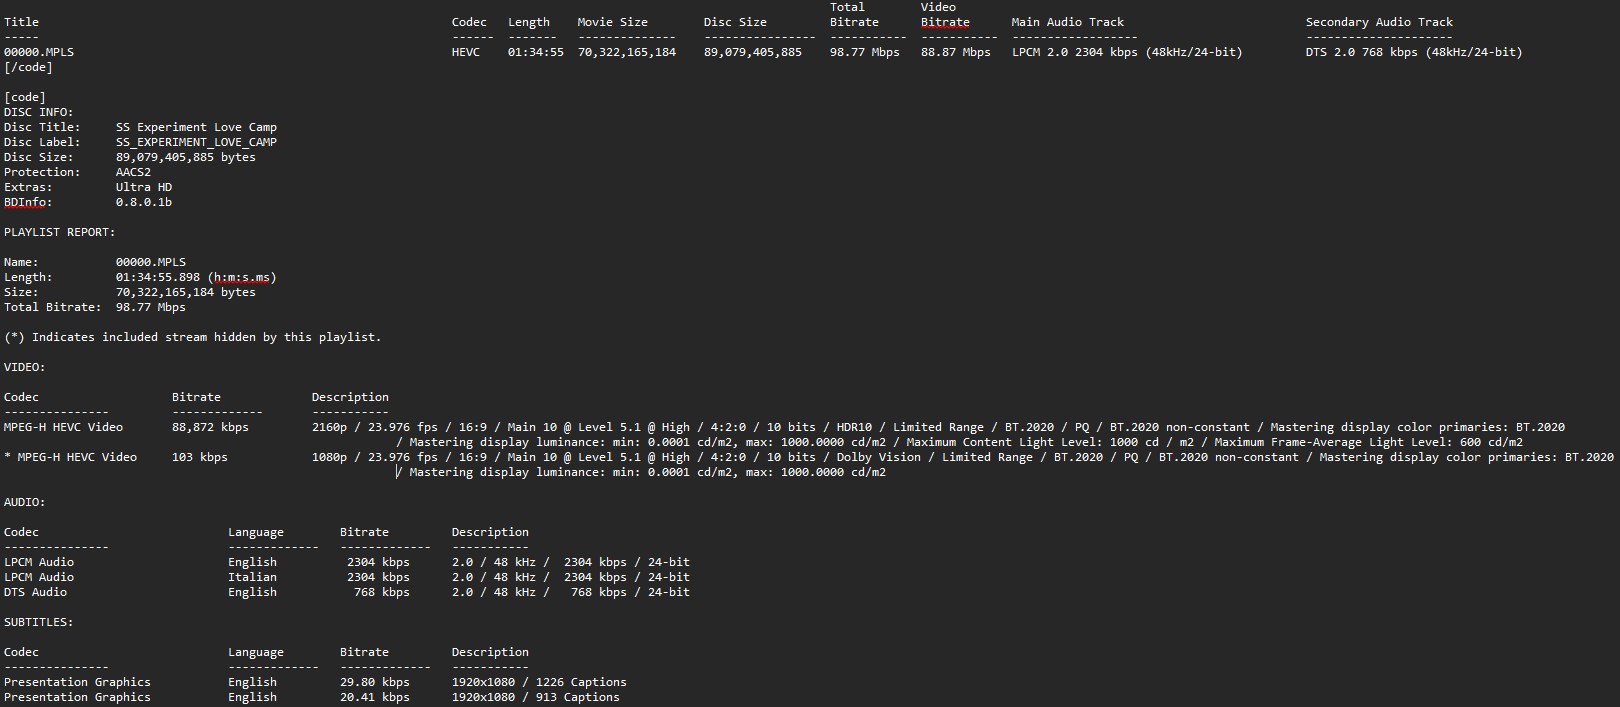Click the Secondary Audio Track column header
Screen dimensions: 1620x707
[x=1379, y=22]
